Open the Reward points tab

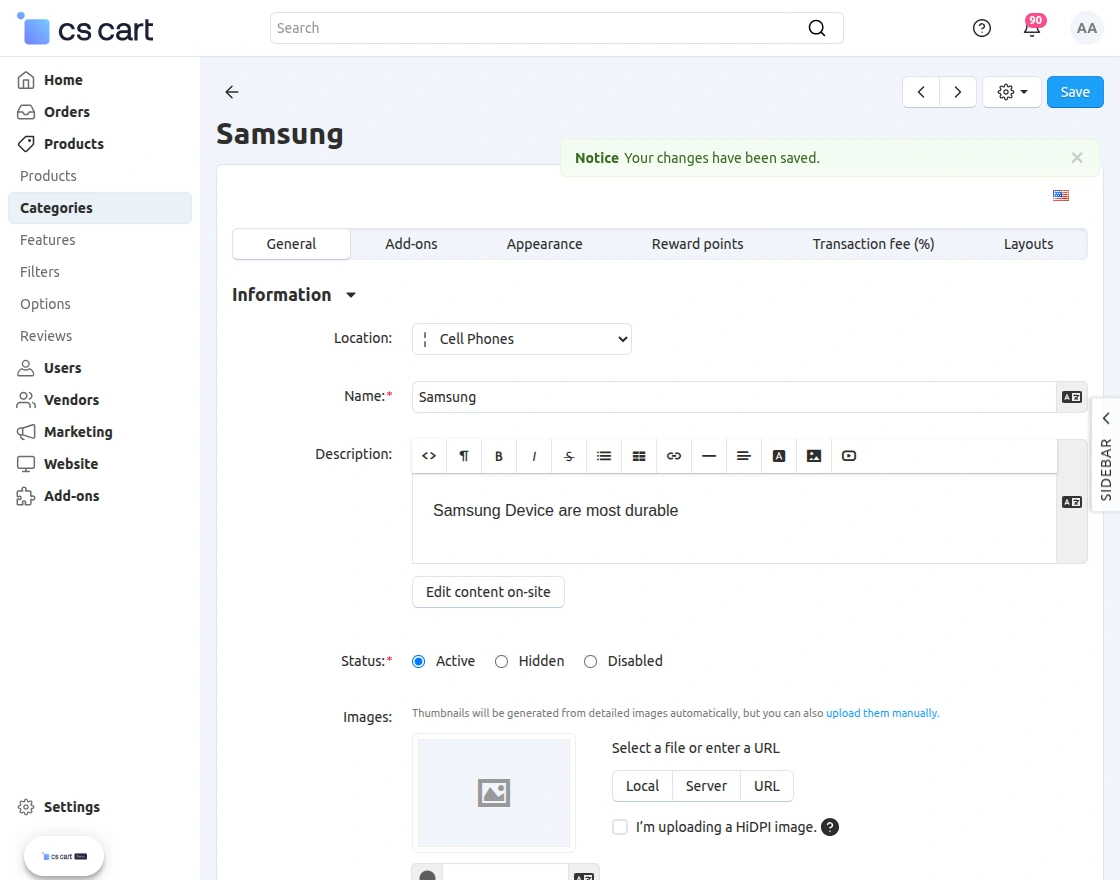tap(697, 244)
